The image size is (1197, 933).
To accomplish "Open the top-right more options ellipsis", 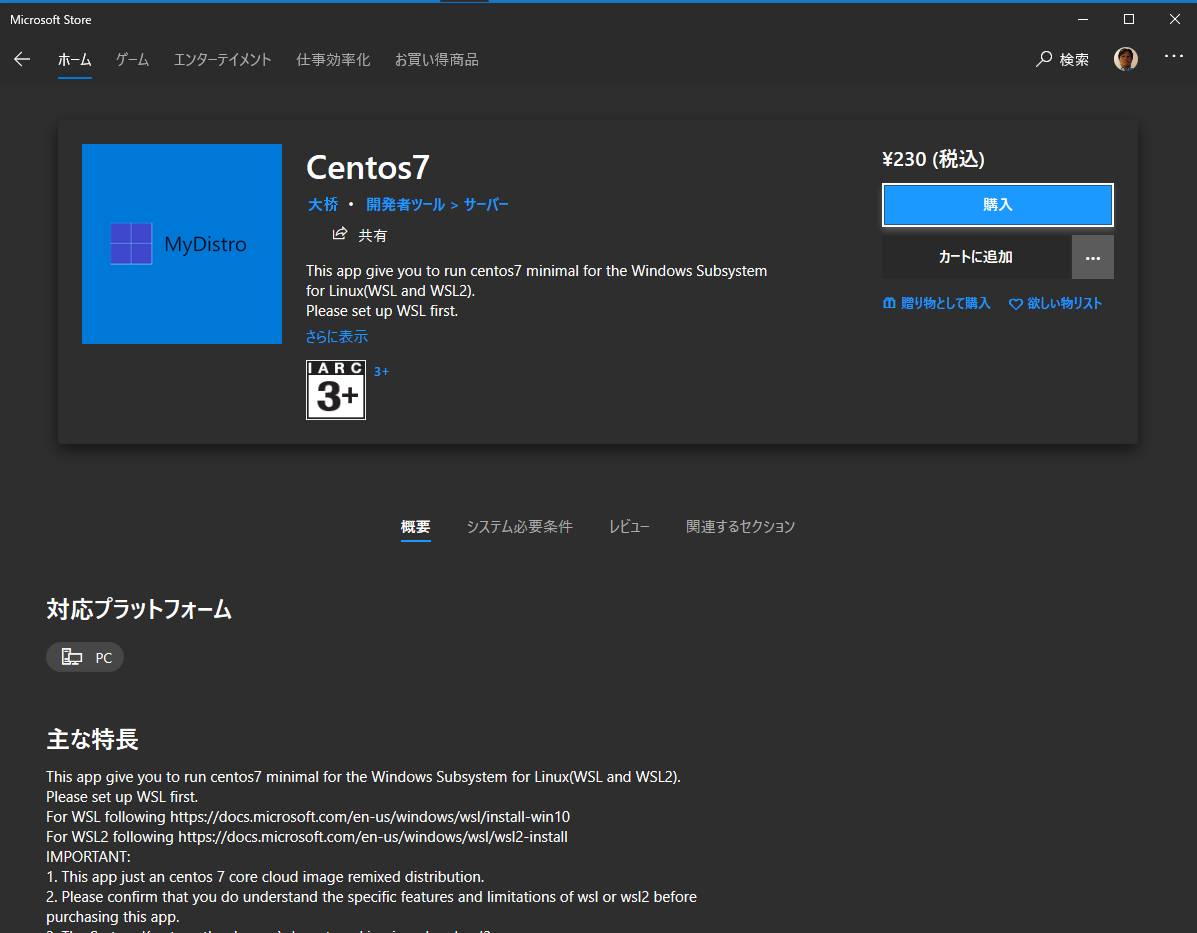I will [x=1173, y=56].
